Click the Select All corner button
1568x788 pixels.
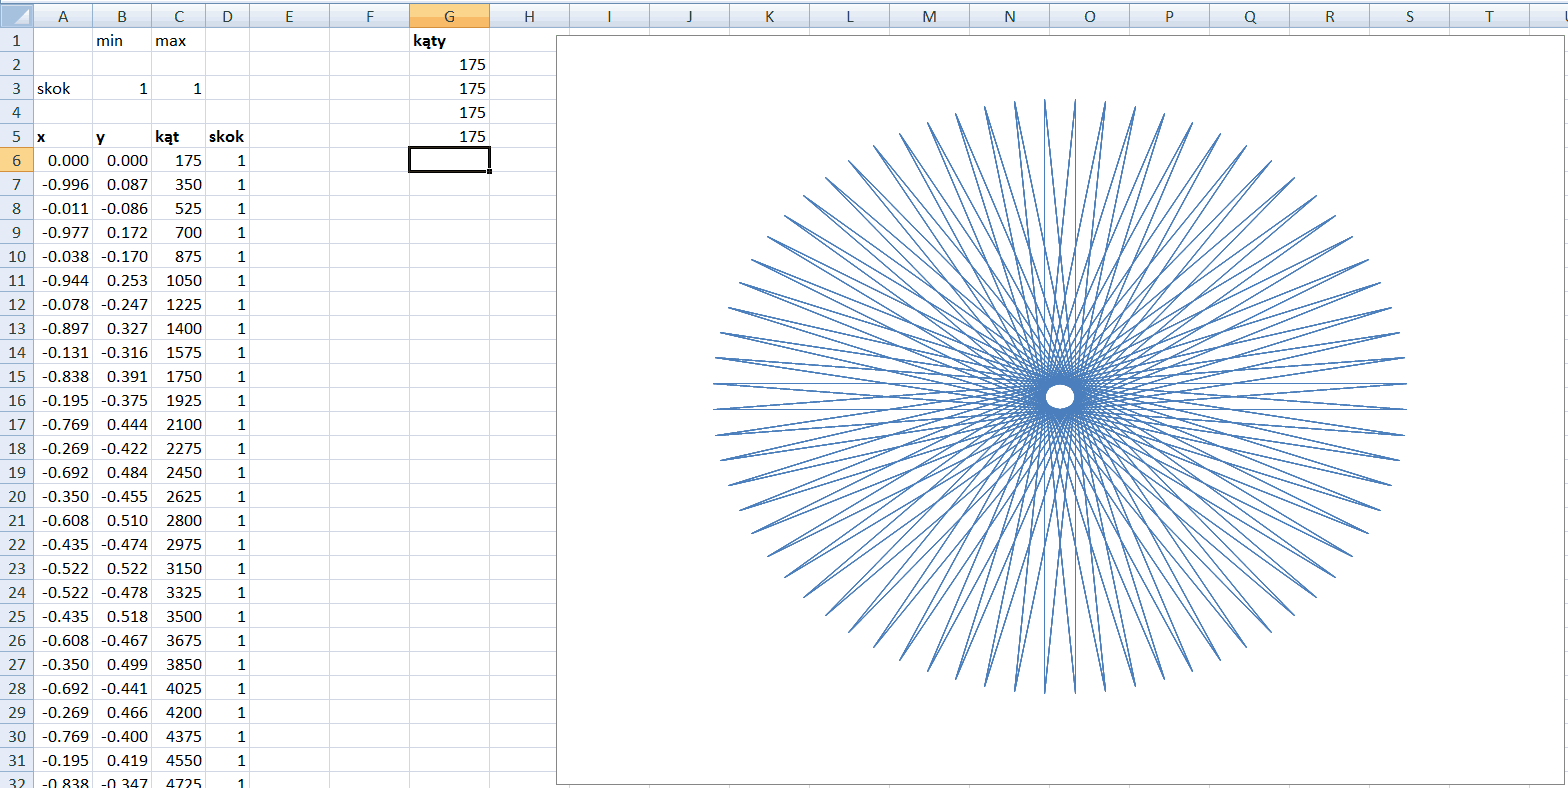click(17, 16)
